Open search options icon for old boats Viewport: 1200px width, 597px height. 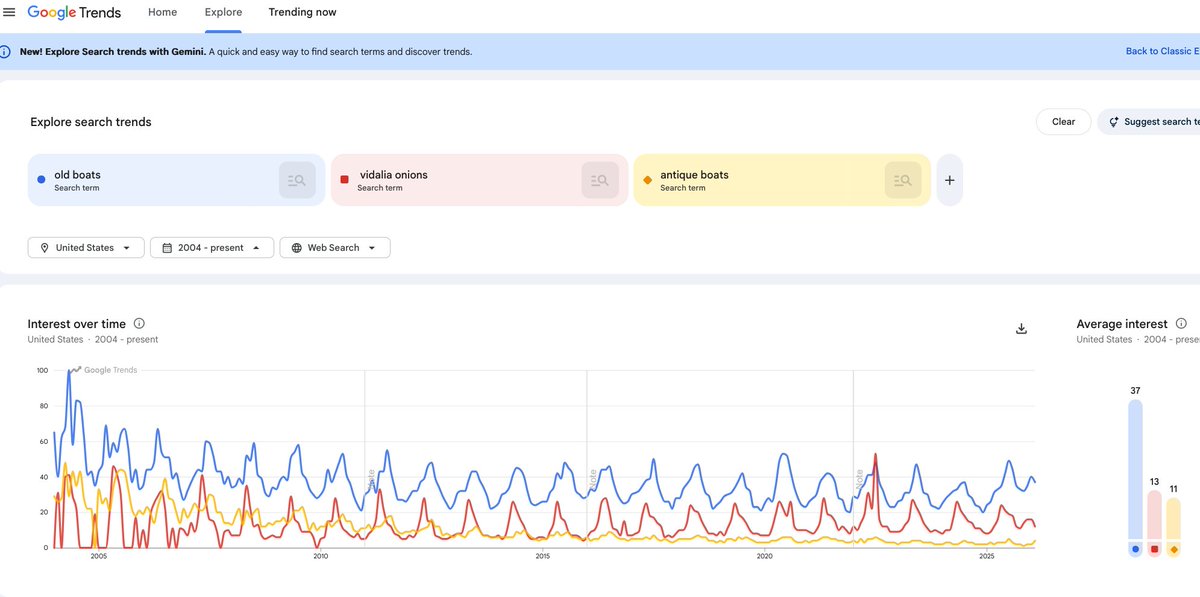[297, 180]
